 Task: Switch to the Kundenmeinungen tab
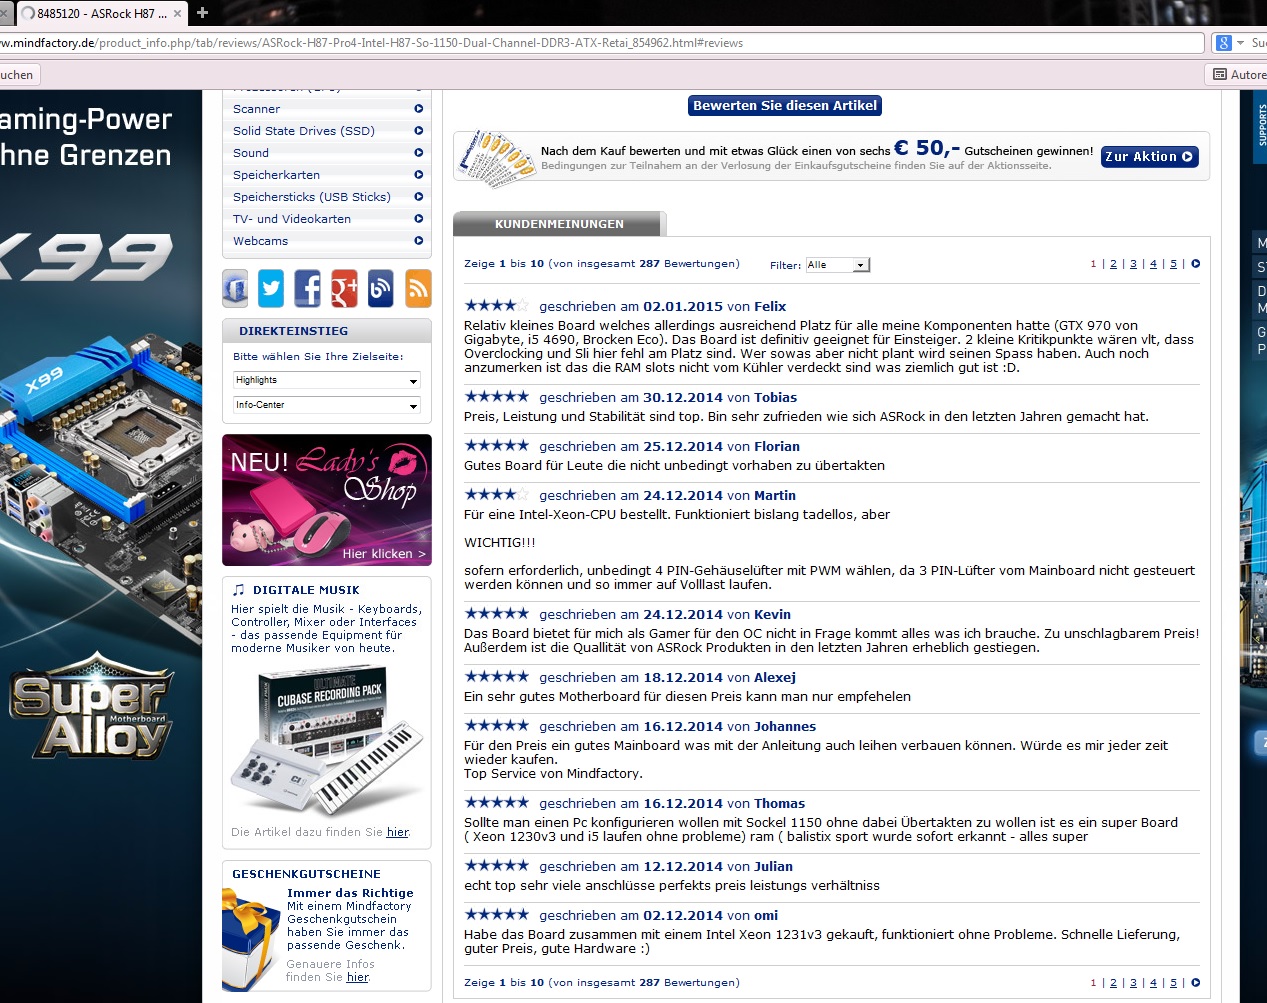tap(559, 224)
